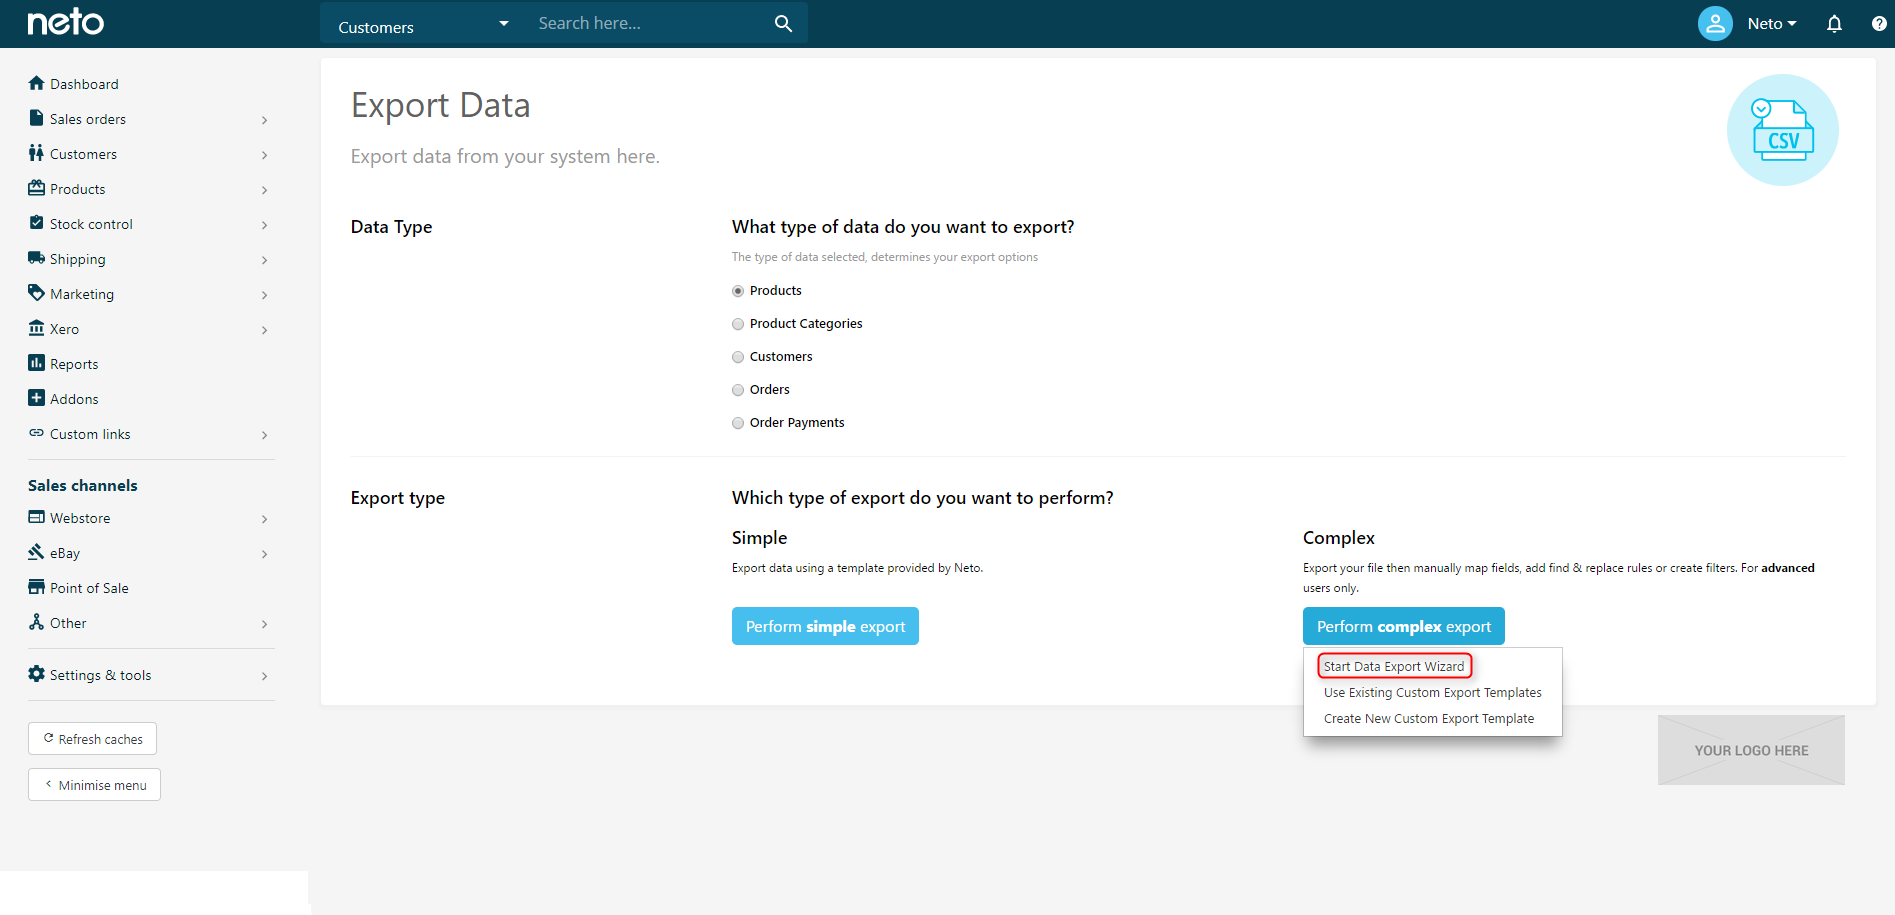Expand the Other channels chevron

coord(264,624)
